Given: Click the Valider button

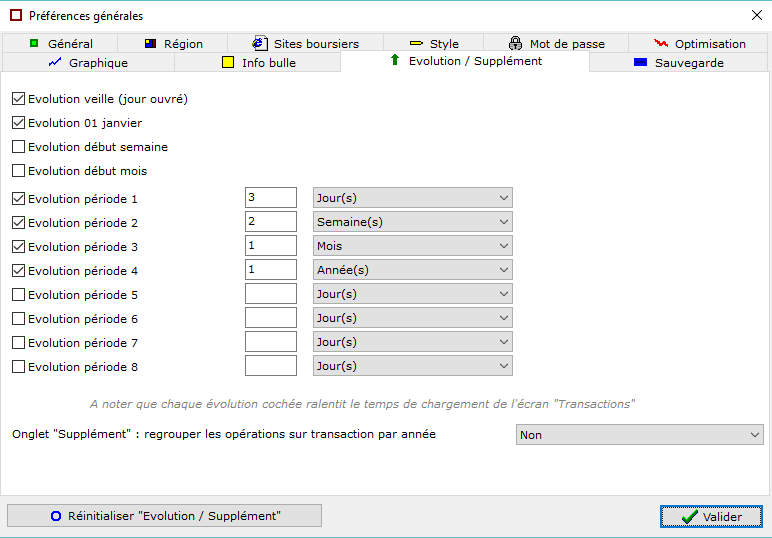Looking at the screenshot, I should pyautogui.click(x=711, y=516).
